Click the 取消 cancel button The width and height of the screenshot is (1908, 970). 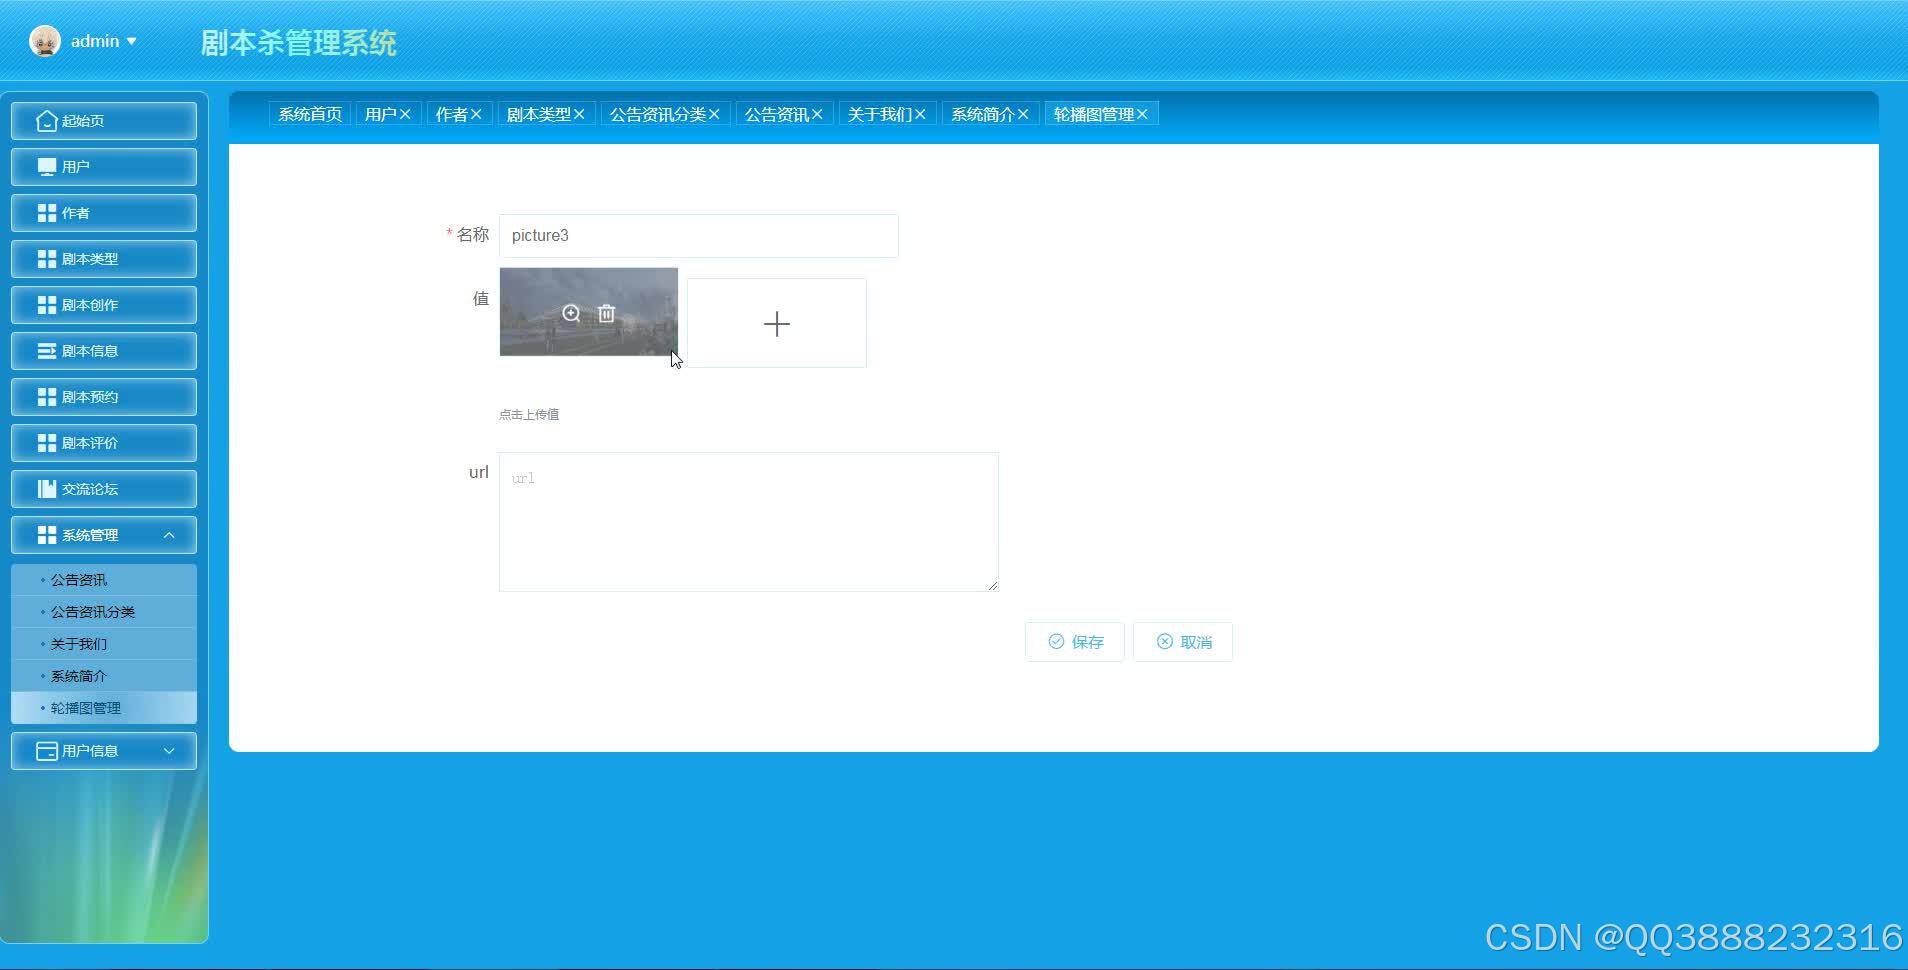click(1183, 642)
